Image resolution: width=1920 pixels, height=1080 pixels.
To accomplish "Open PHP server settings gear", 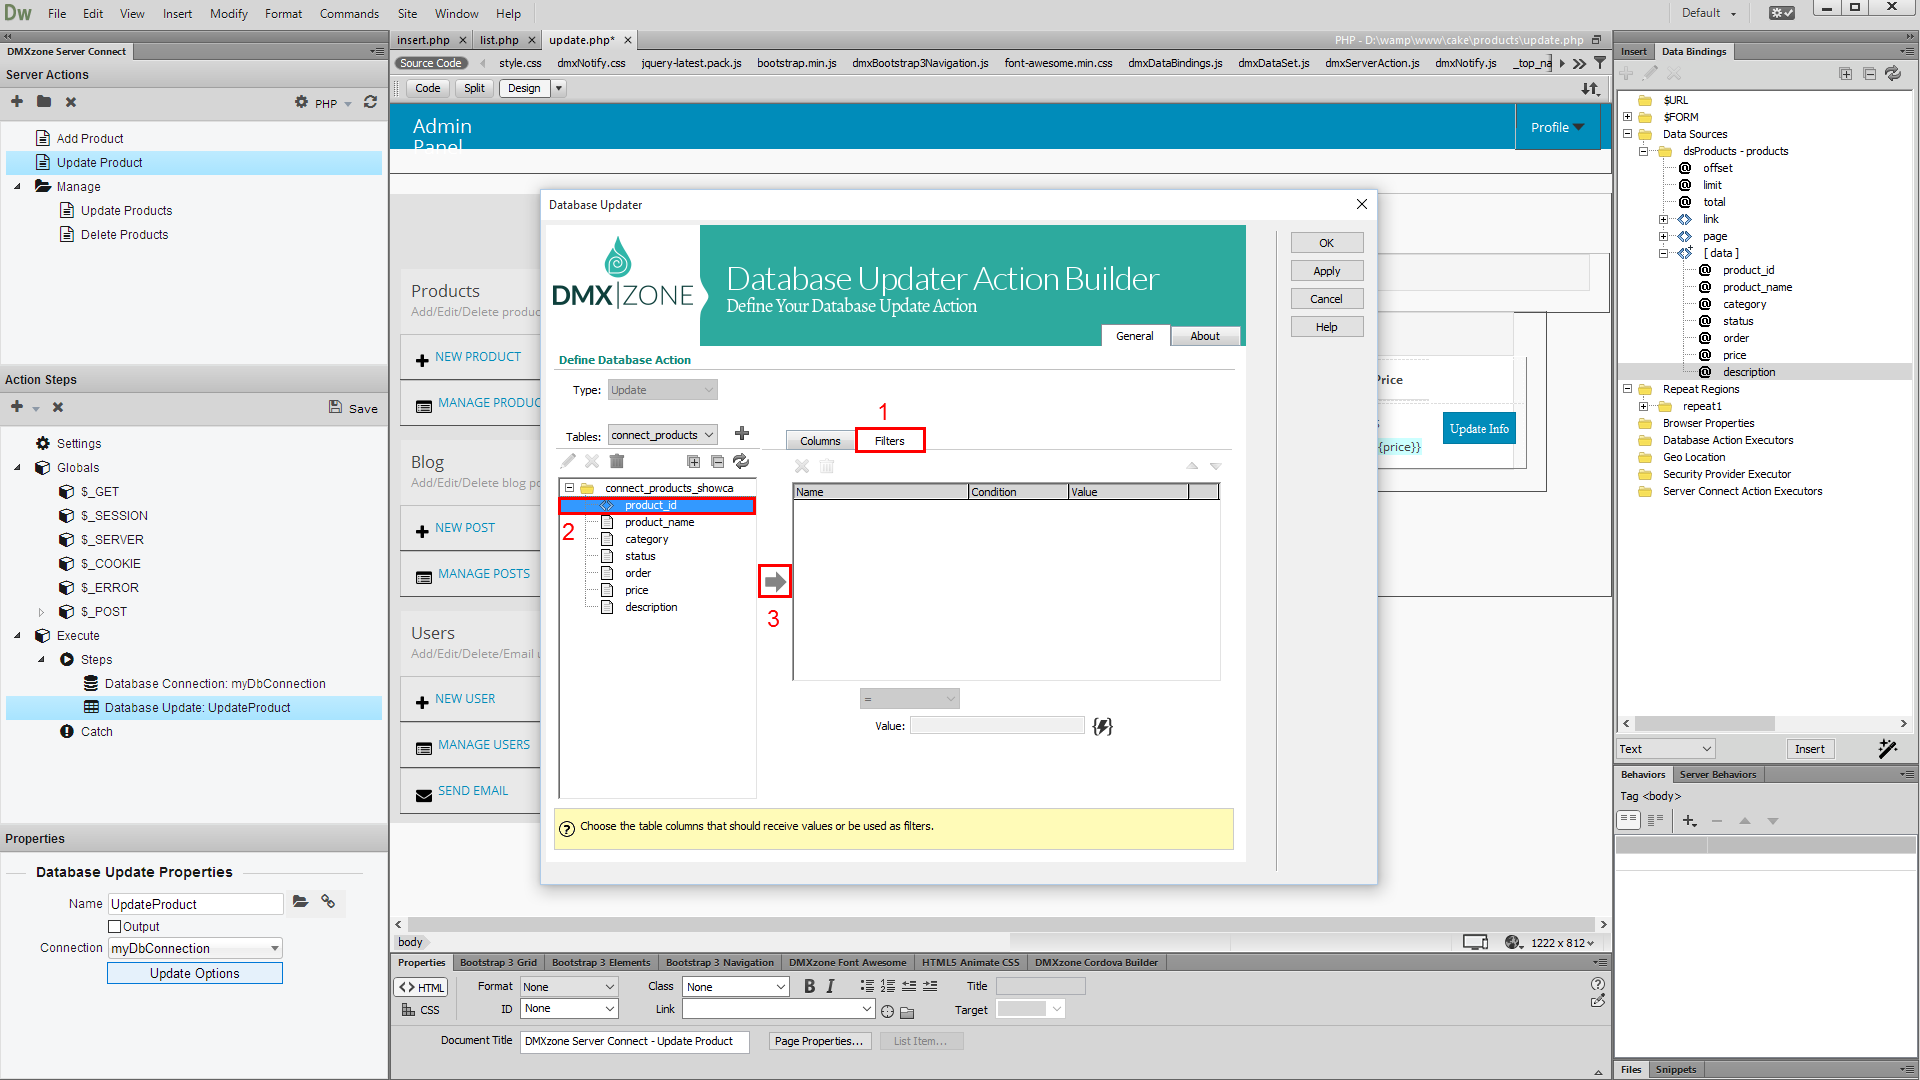I will pyautogui.click(x=301, y=102).
